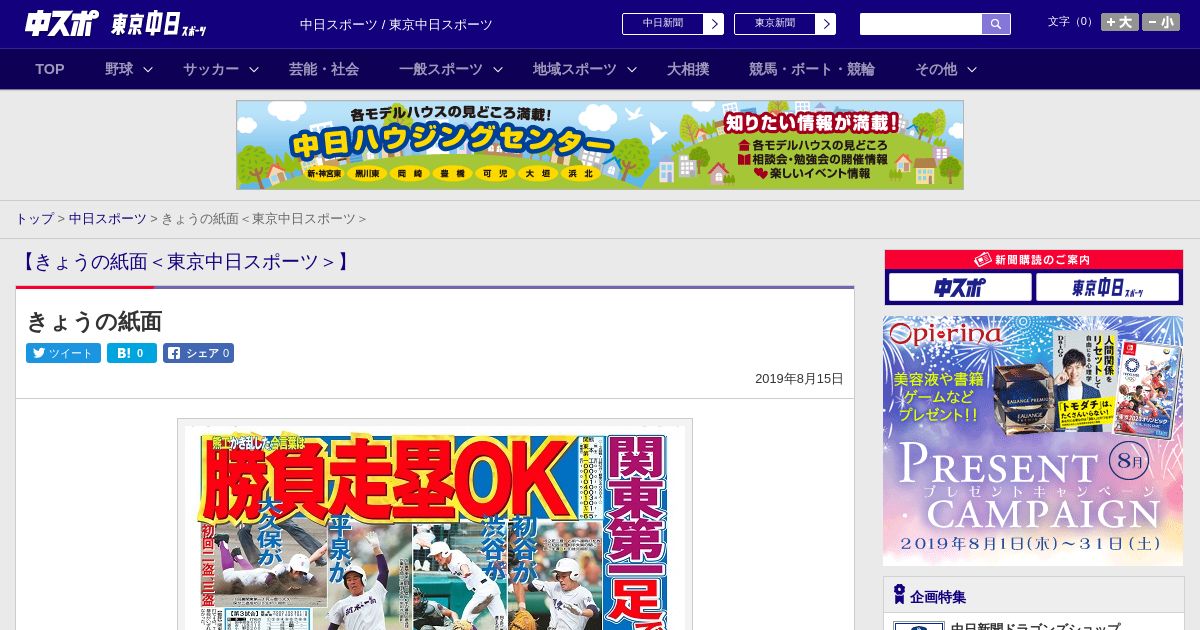Share on Facebook via シェア button
The height and width of the screenshot is (630, 1200).
coord(198,353)
